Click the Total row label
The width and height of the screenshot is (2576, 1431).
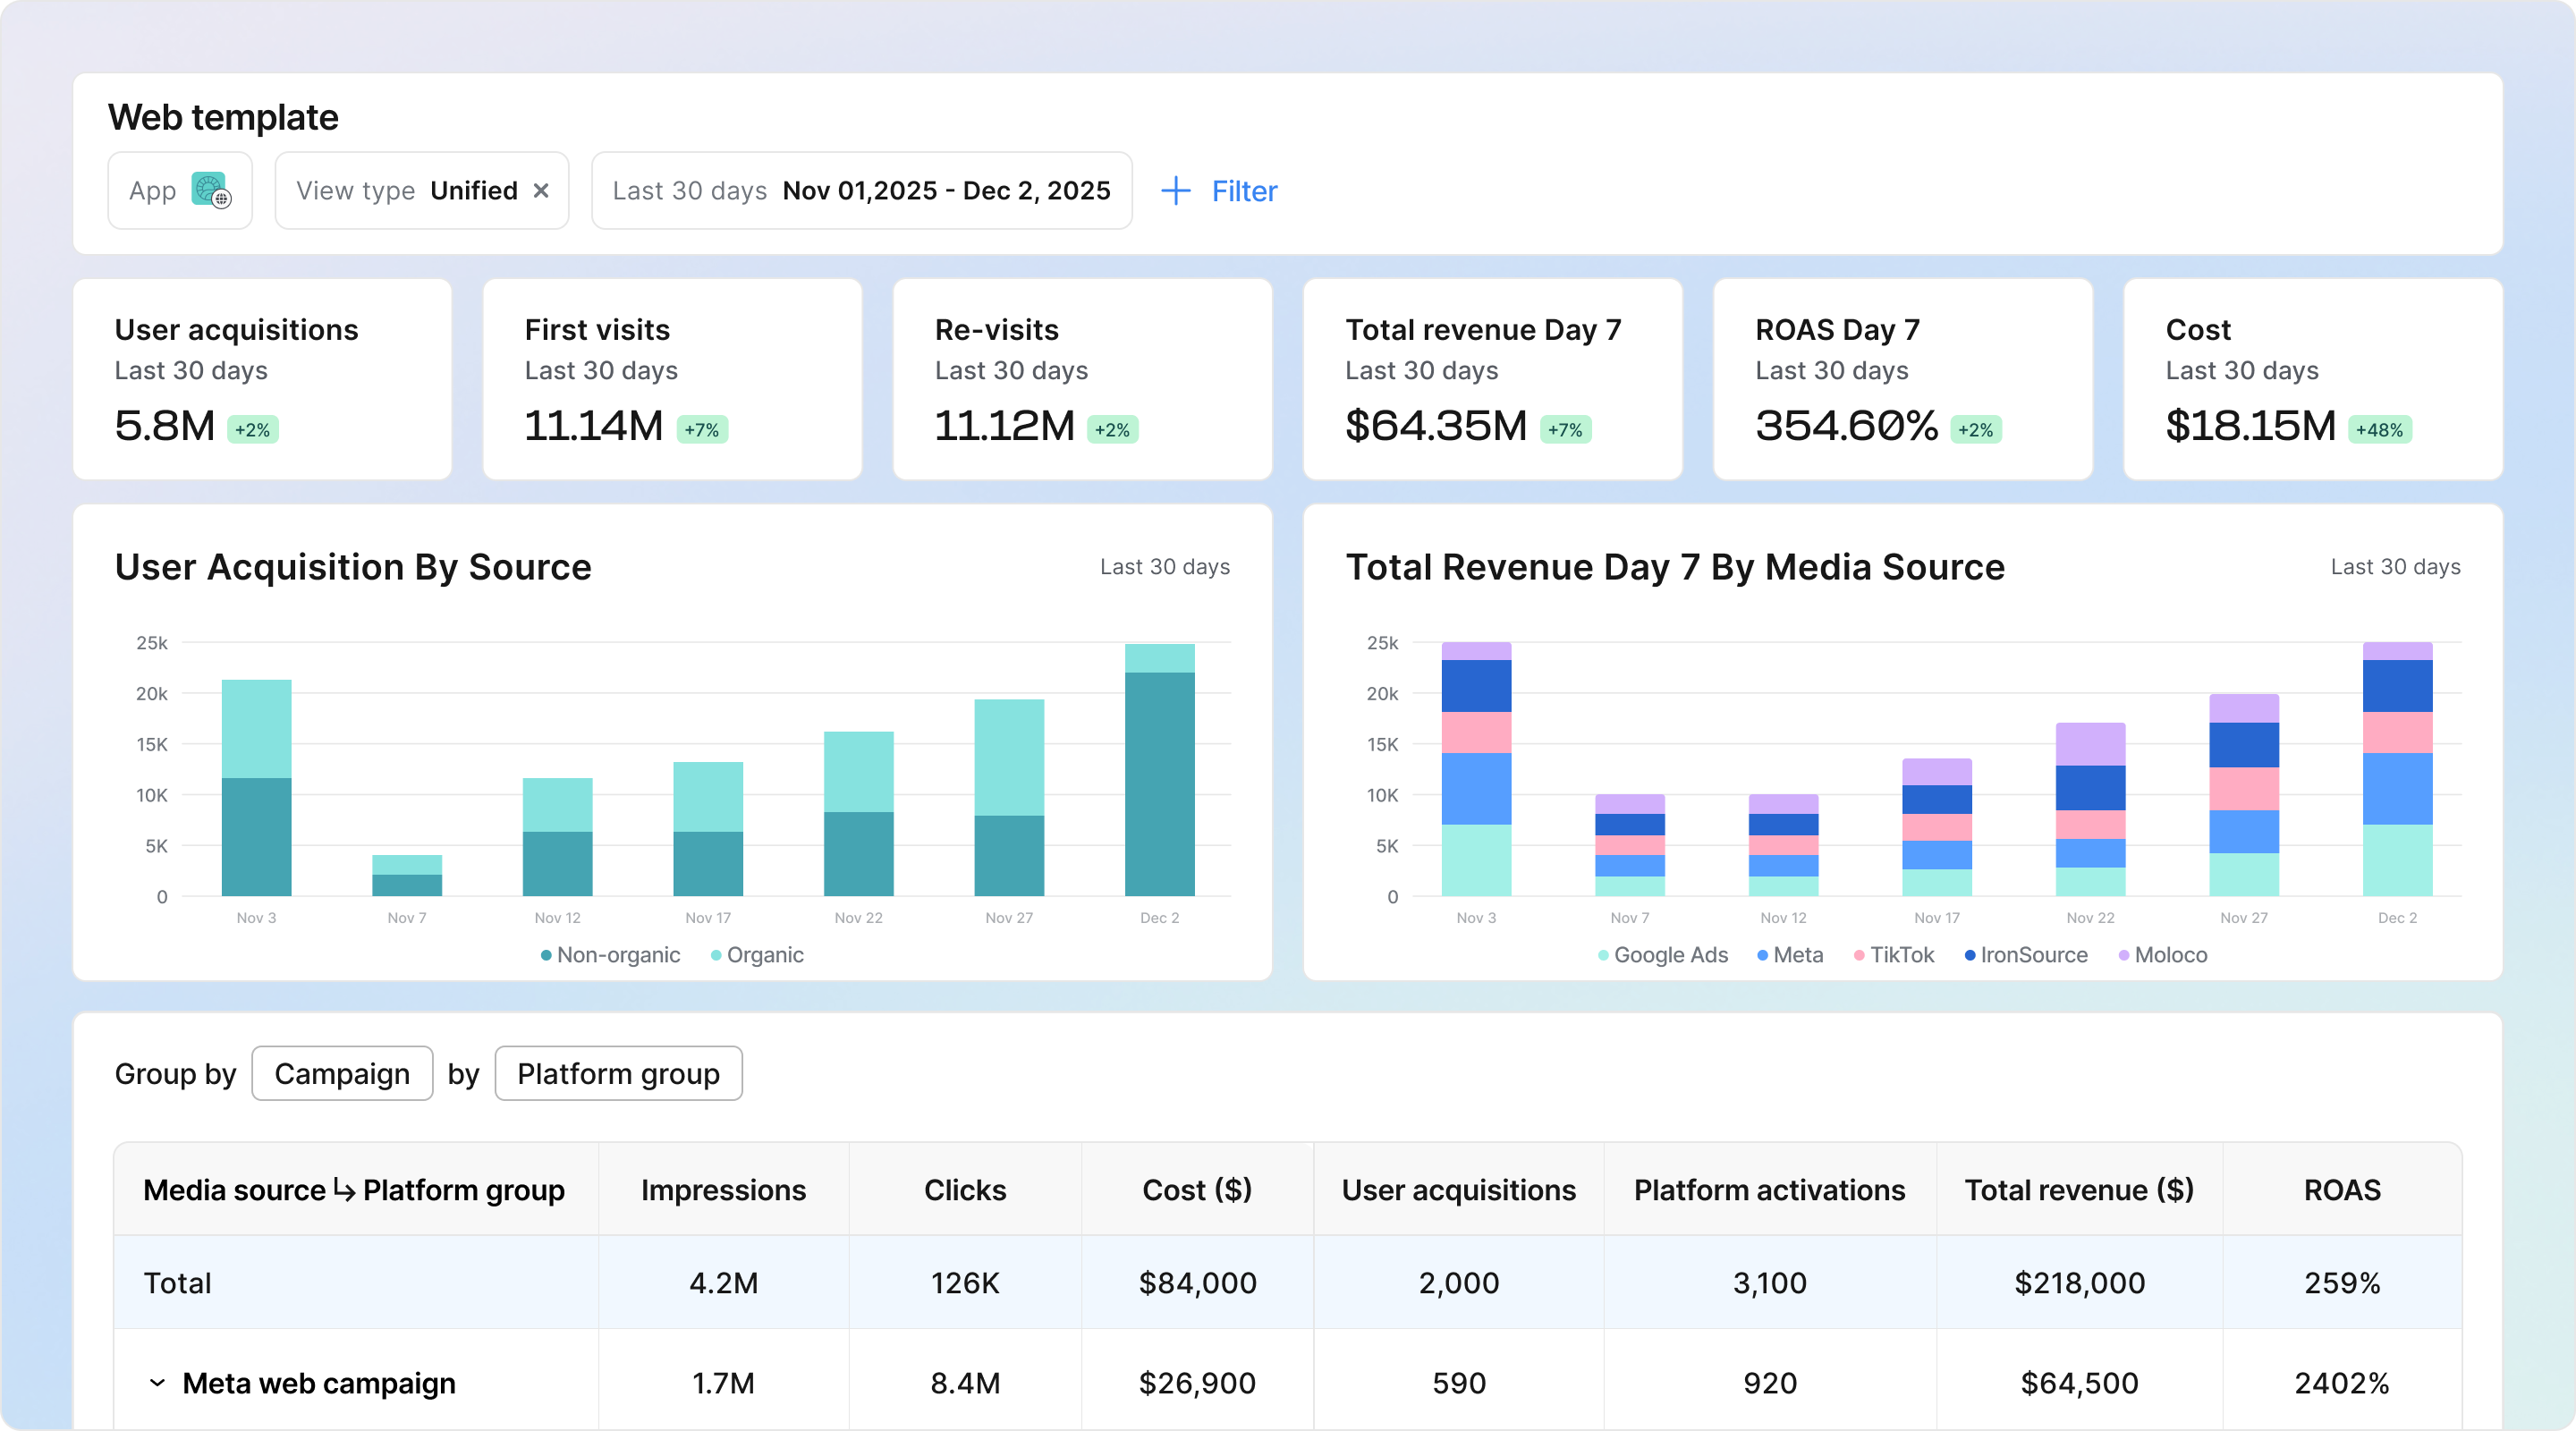[177, 1283]
